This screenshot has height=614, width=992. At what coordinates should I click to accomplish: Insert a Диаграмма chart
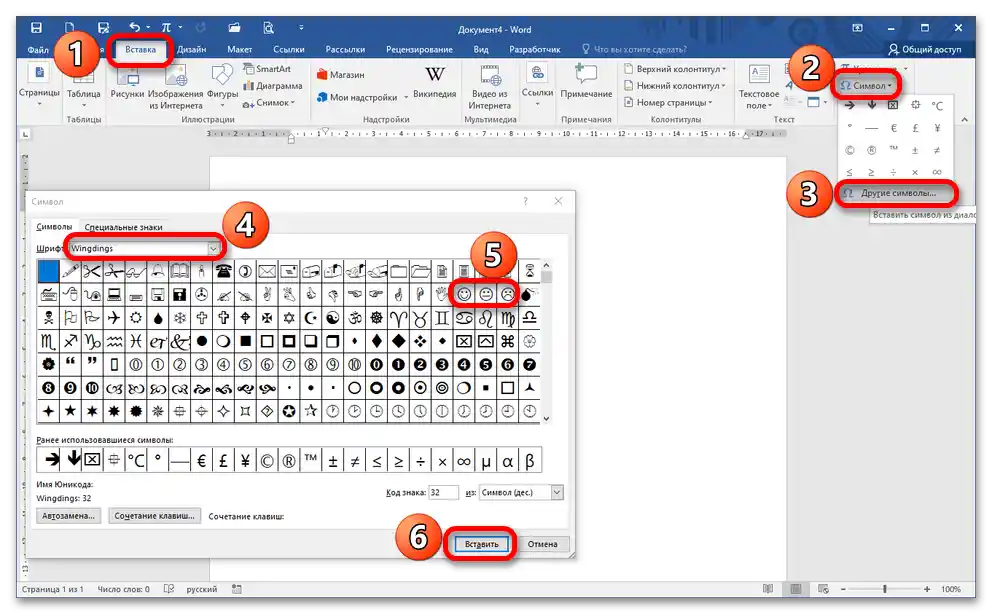tap(273, 85)
